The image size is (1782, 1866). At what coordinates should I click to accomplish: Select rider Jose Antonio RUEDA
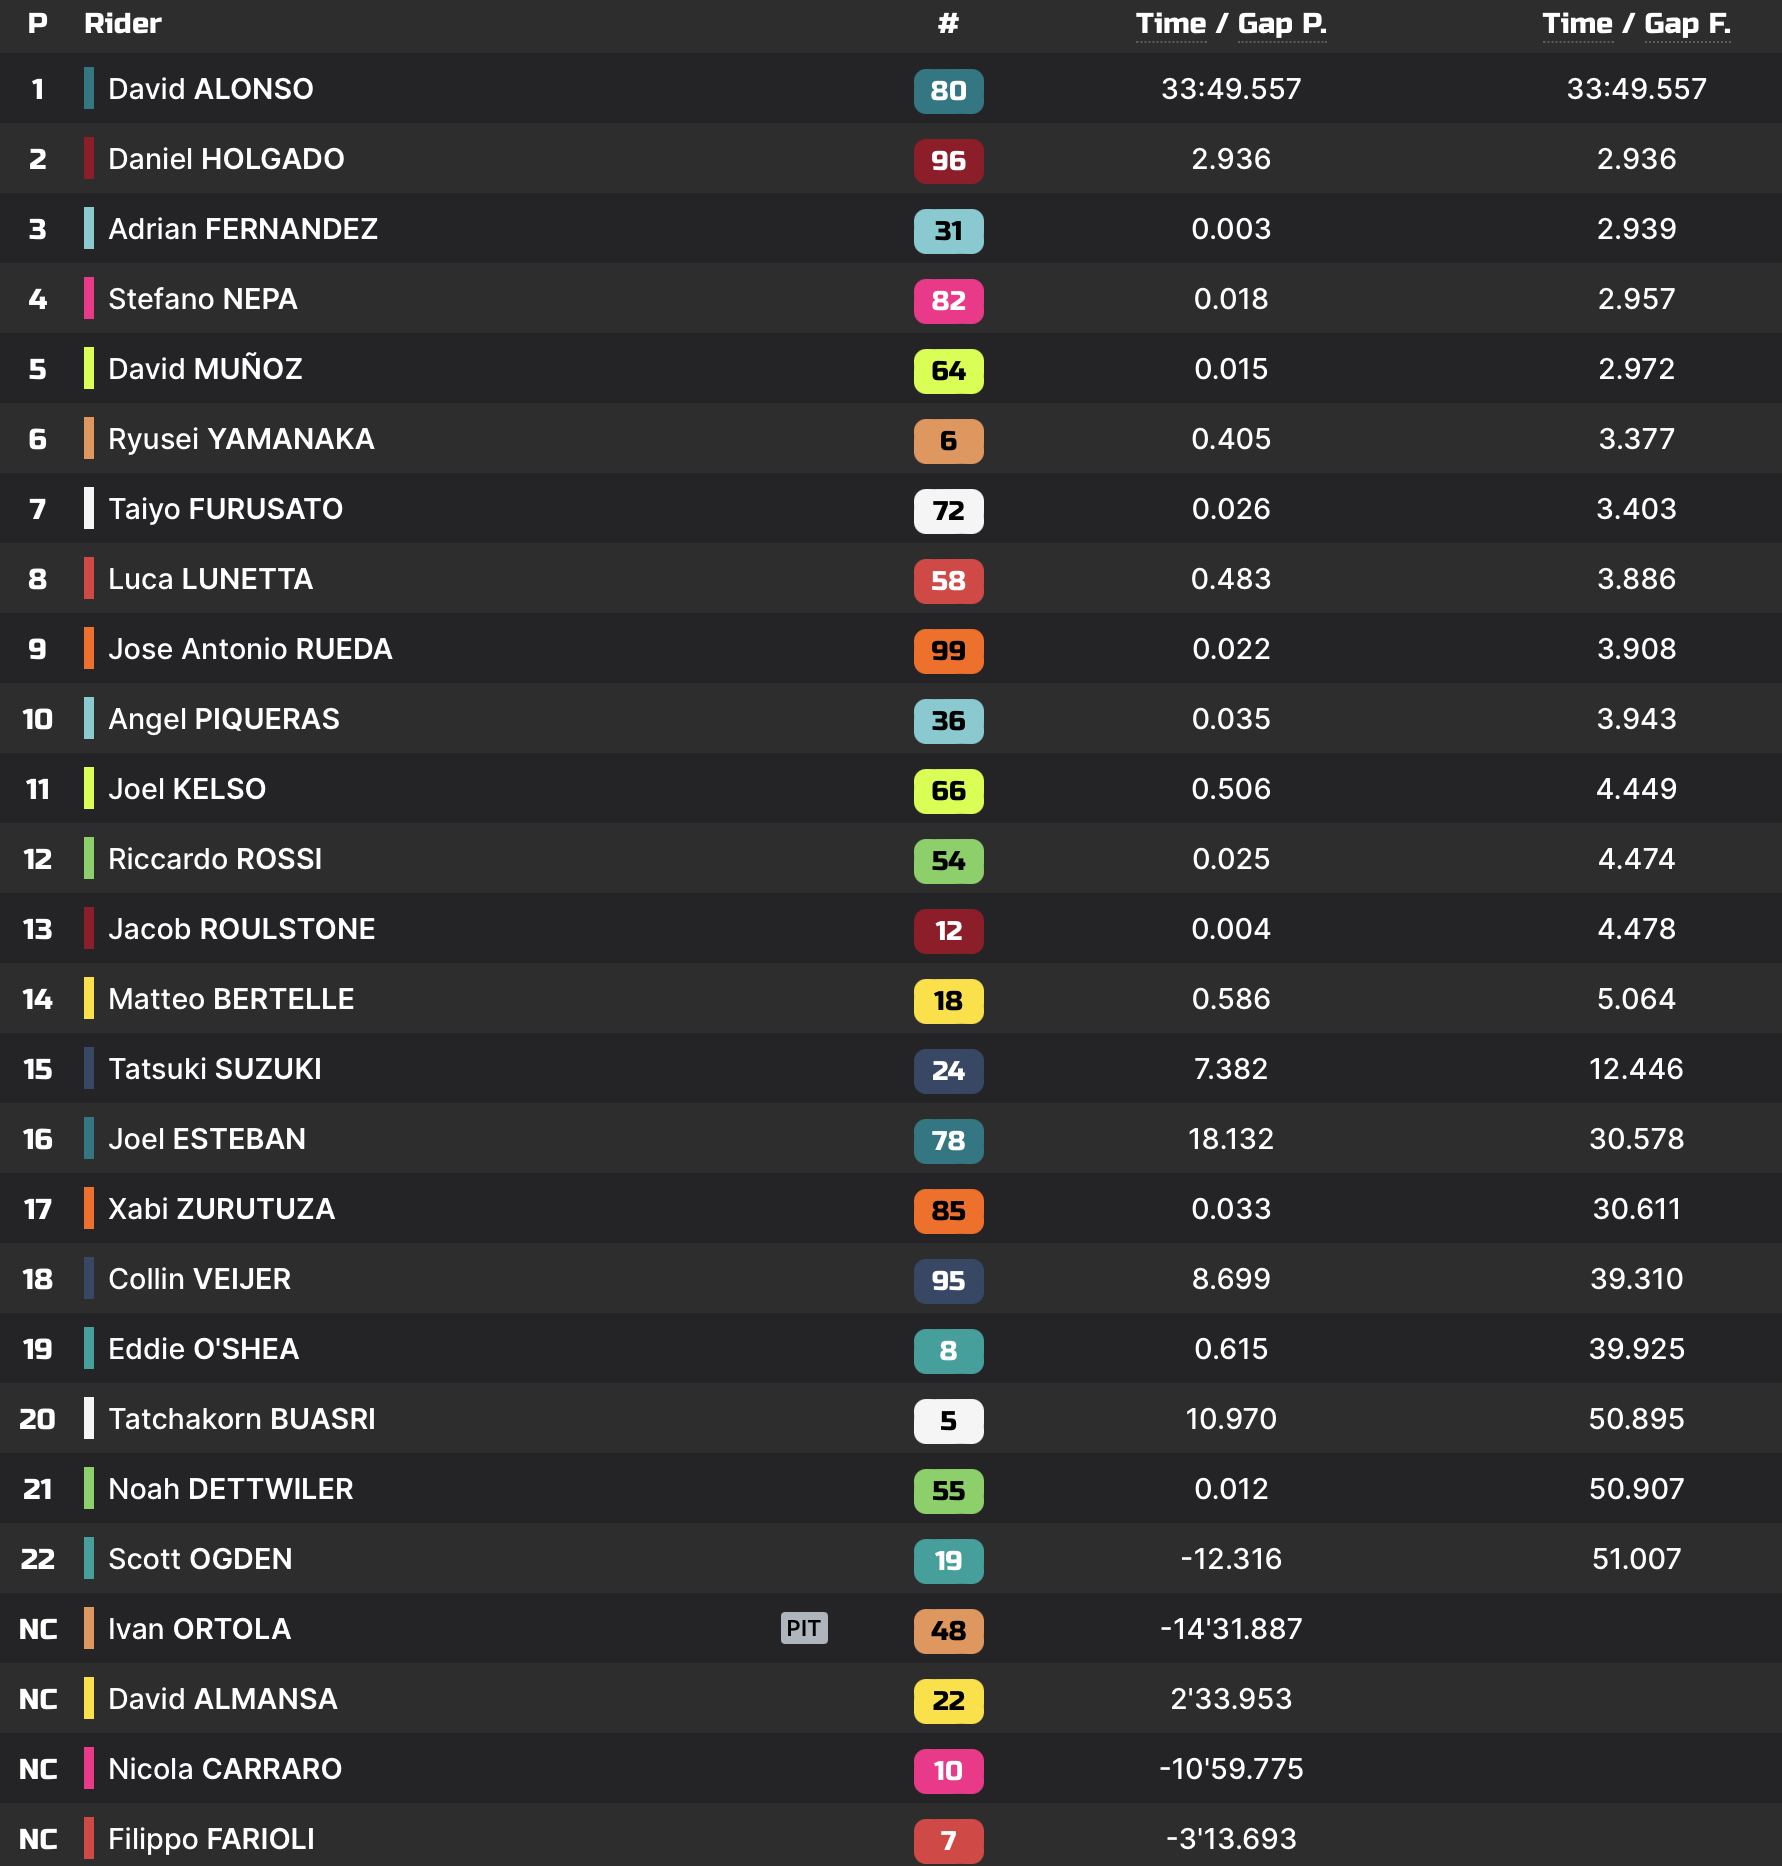point(250,649)
